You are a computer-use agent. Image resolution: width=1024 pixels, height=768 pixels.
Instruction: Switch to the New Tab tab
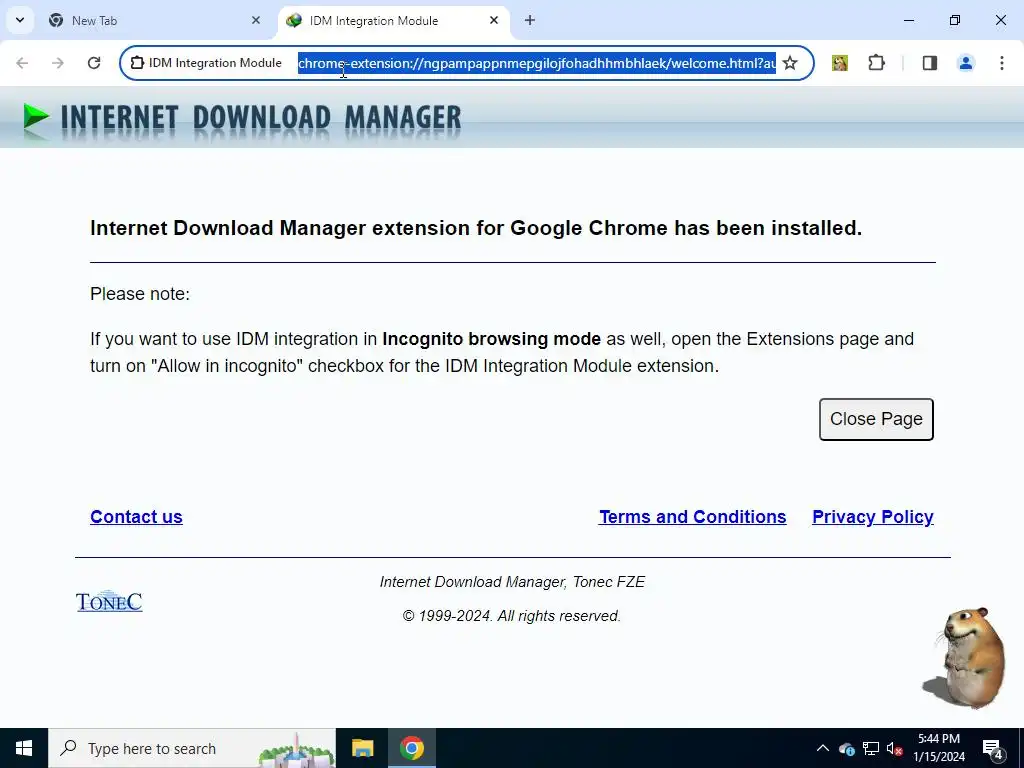coord(153,20)
